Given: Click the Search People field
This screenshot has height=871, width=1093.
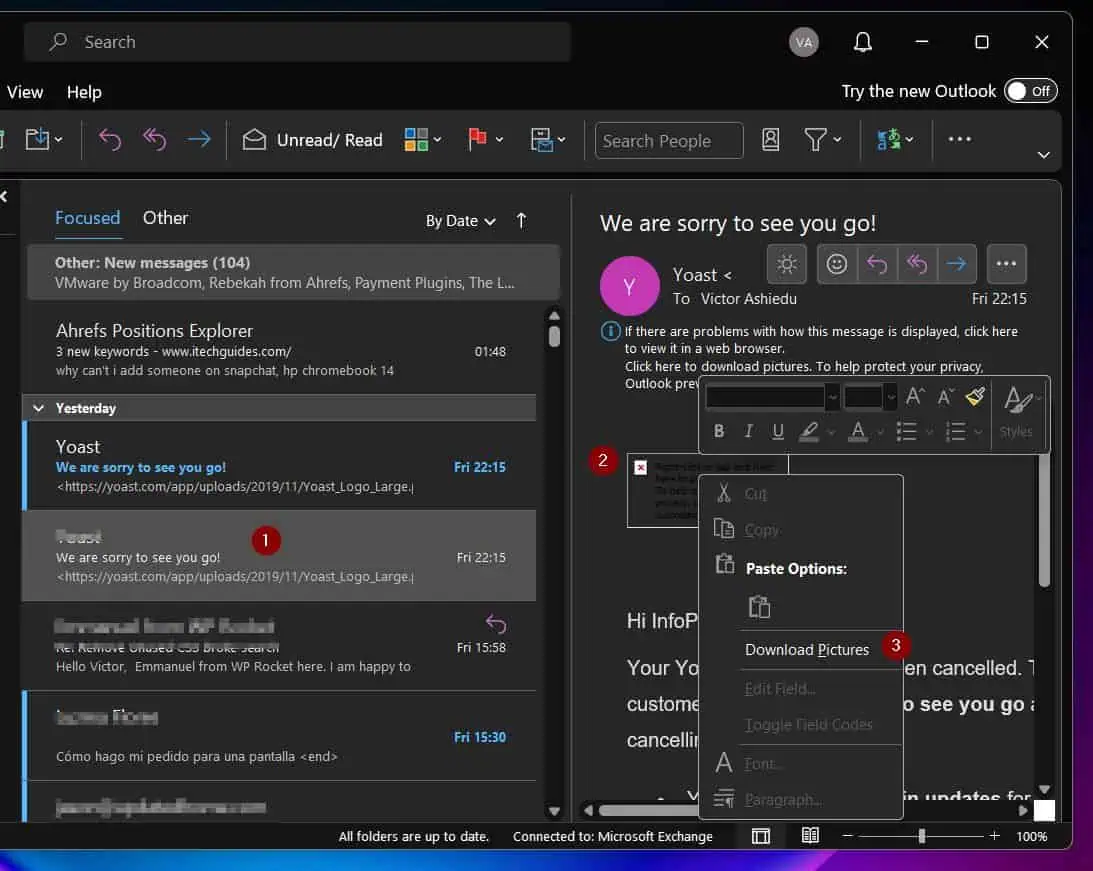Looking at the screenshot, I should click(x=668, y=141).
